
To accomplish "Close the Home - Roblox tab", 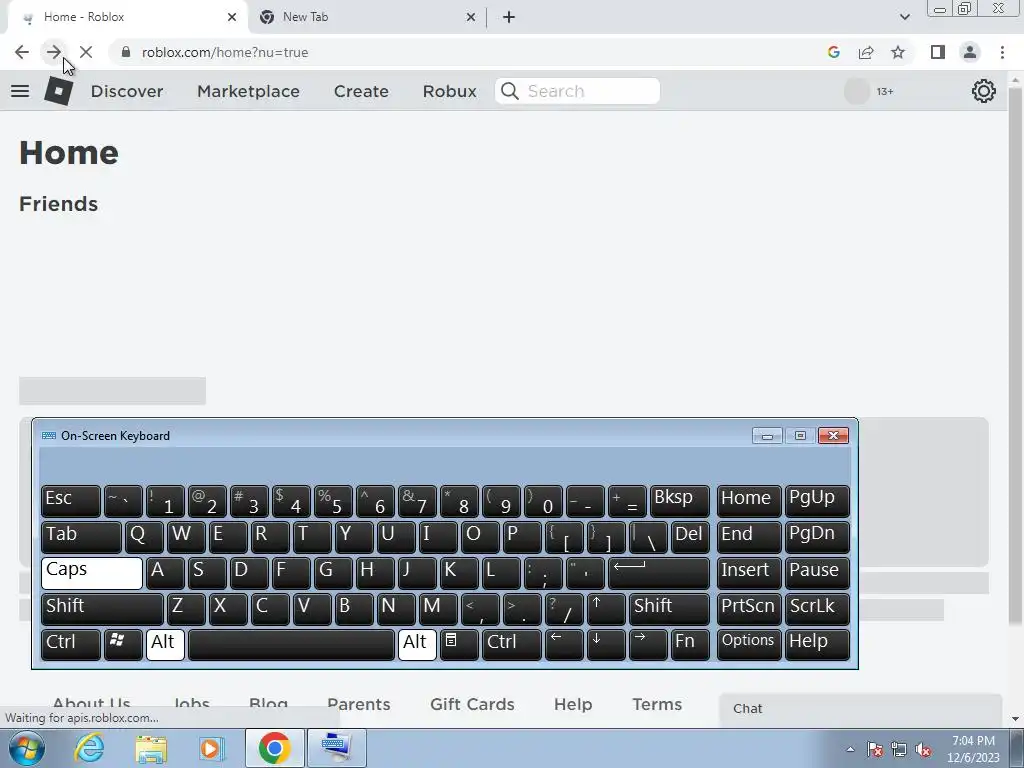I will 232,17.
